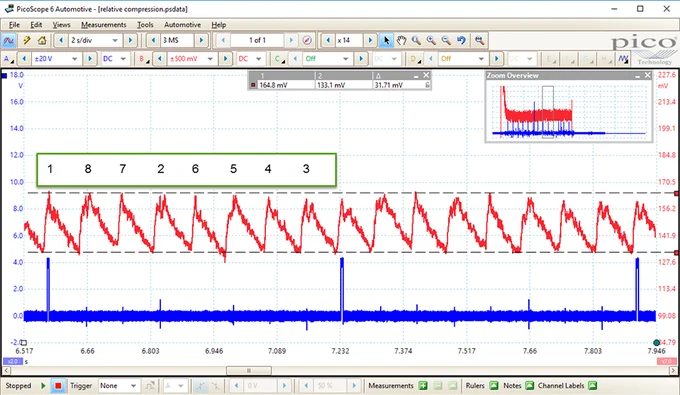
Task: Click the red Stop capture button
Action: click(x=58, y=385)
